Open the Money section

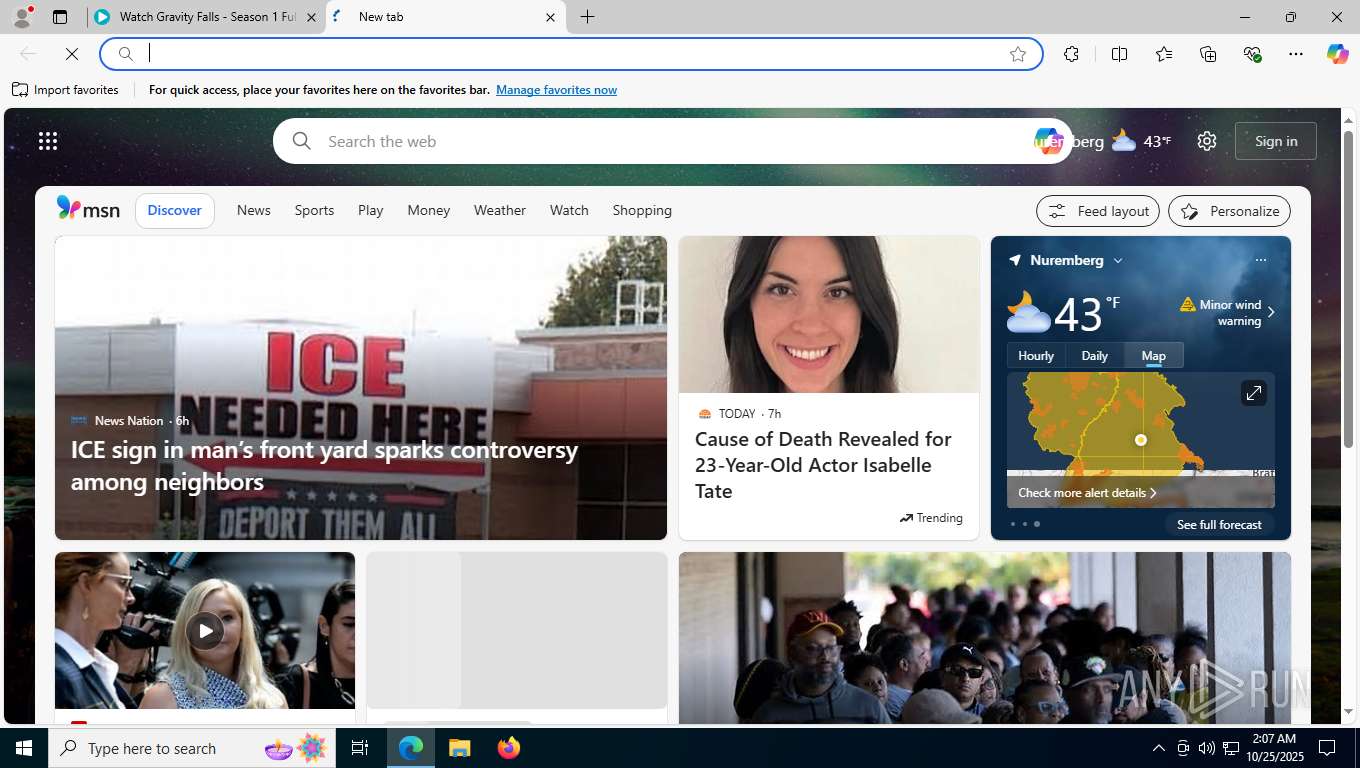tap(429, 210)
